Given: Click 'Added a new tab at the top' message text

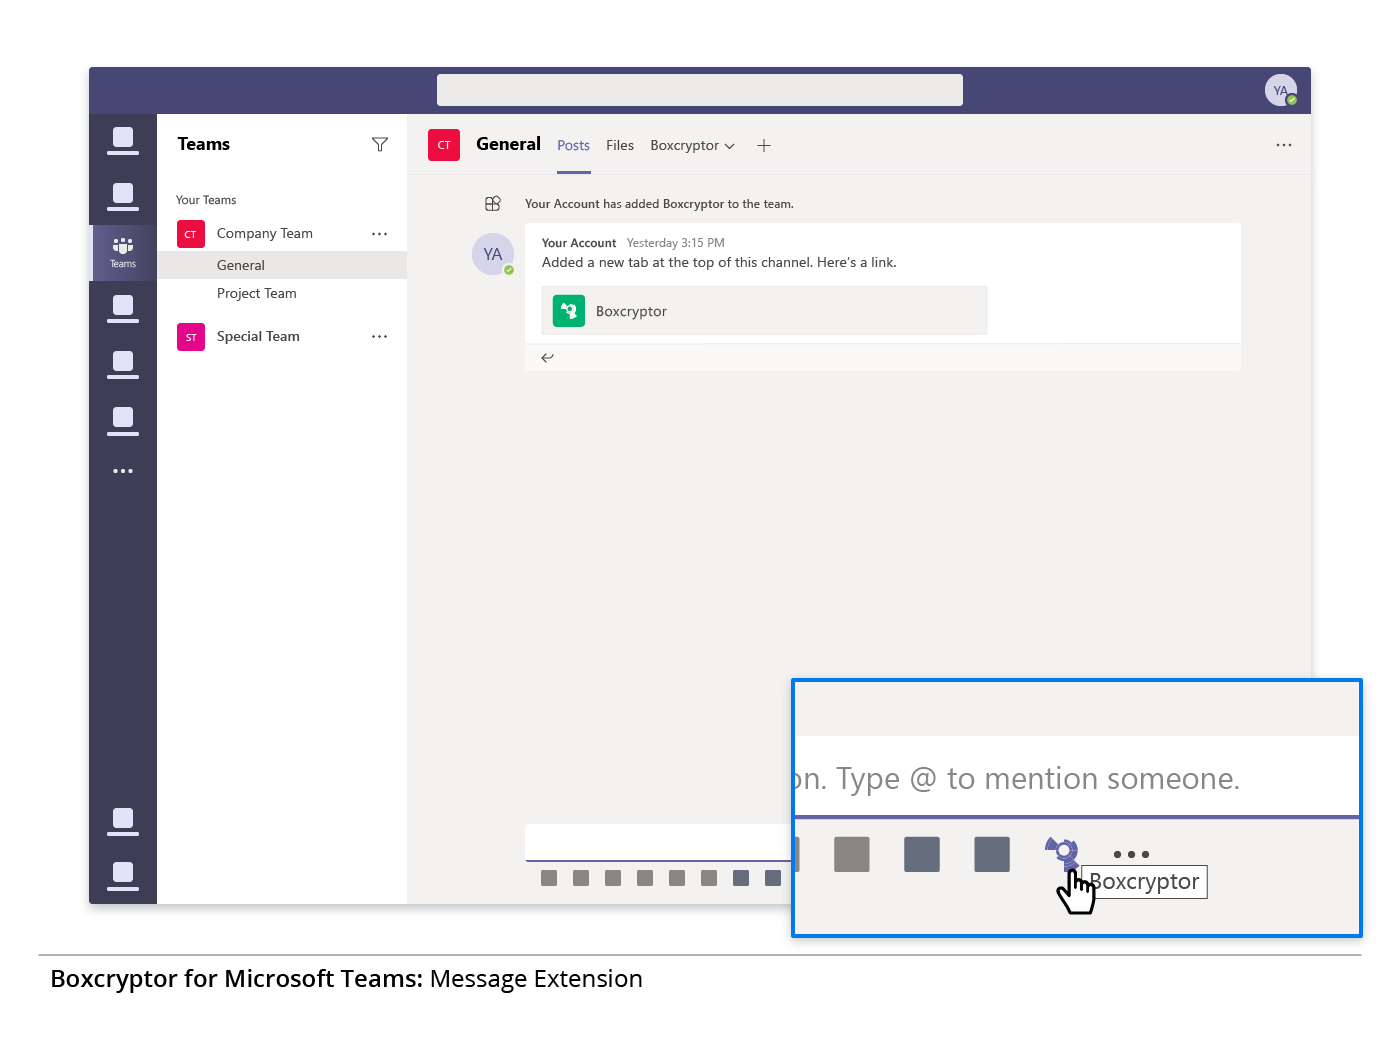Looking at the screenshot, I should tap(719, 263).
